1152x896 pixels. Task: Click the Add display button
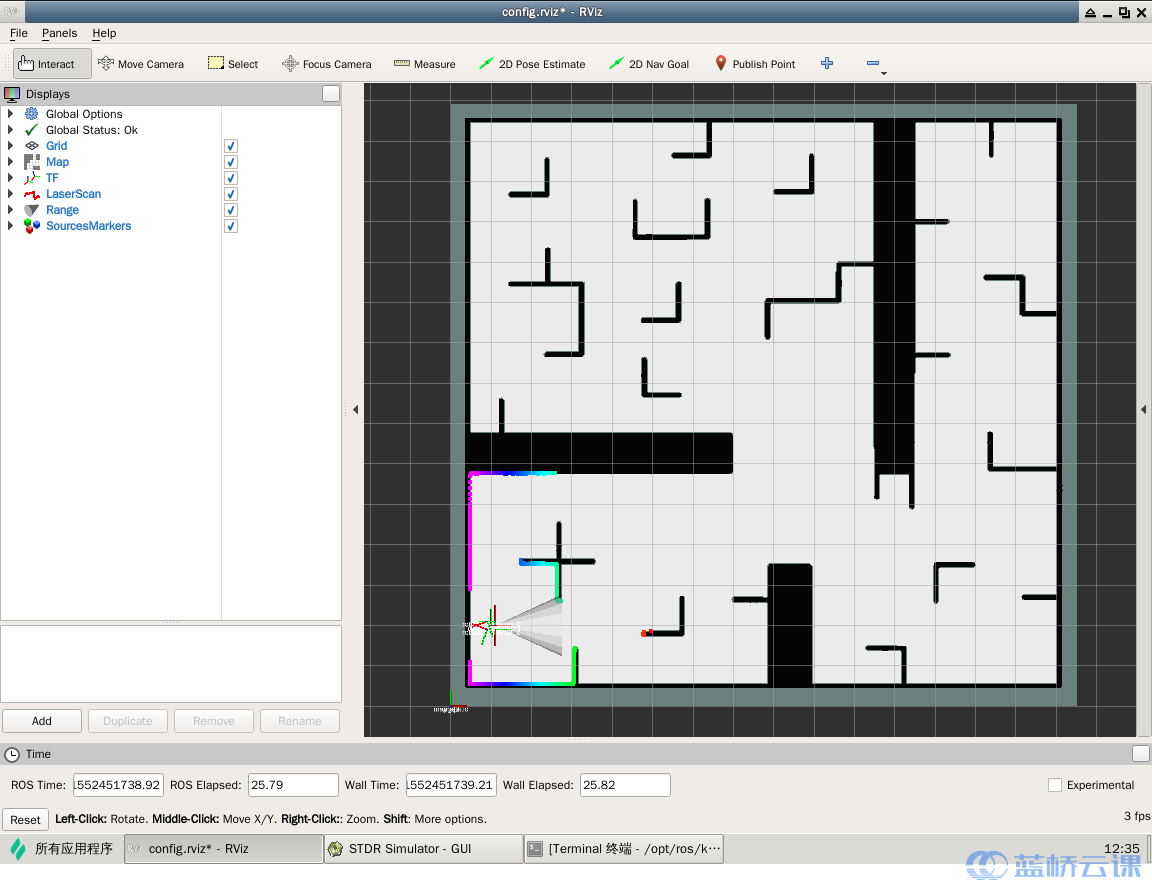42,721
